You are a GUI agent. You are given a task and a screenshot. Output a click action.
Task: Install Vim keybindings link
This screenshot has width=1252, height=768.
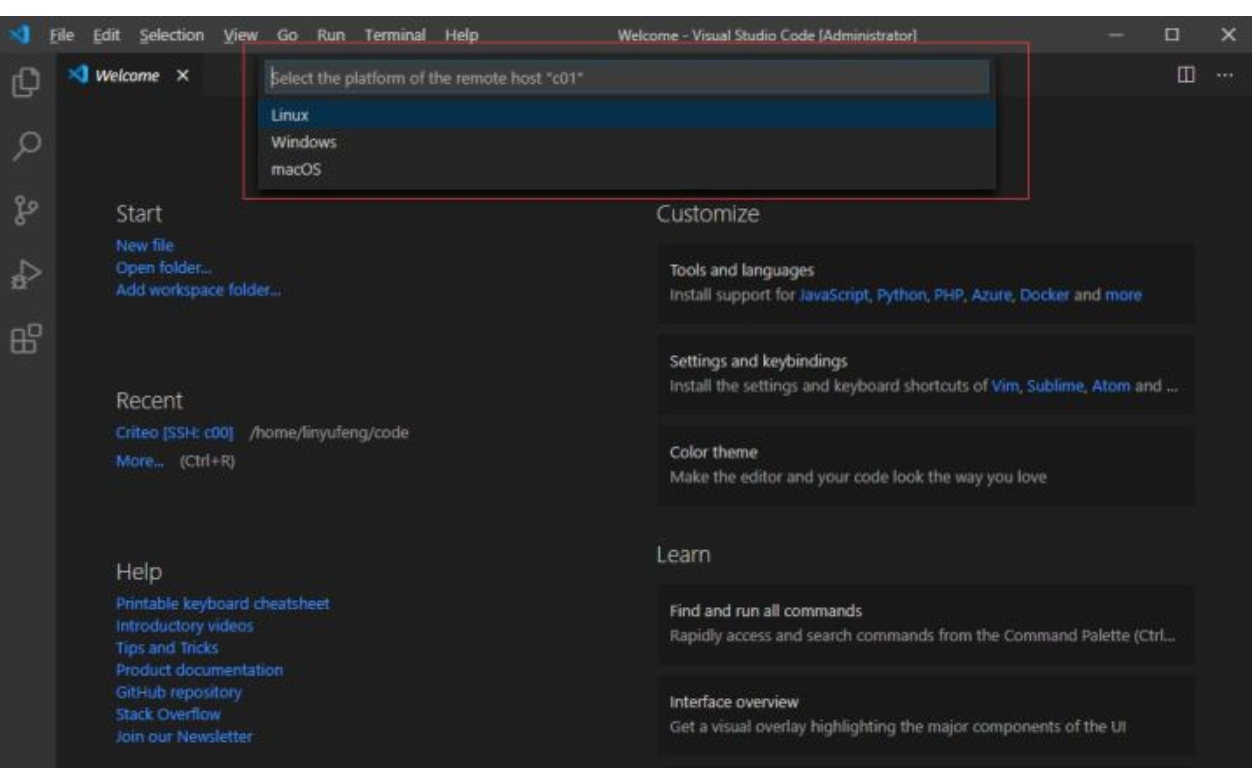tap(1005, 386)
